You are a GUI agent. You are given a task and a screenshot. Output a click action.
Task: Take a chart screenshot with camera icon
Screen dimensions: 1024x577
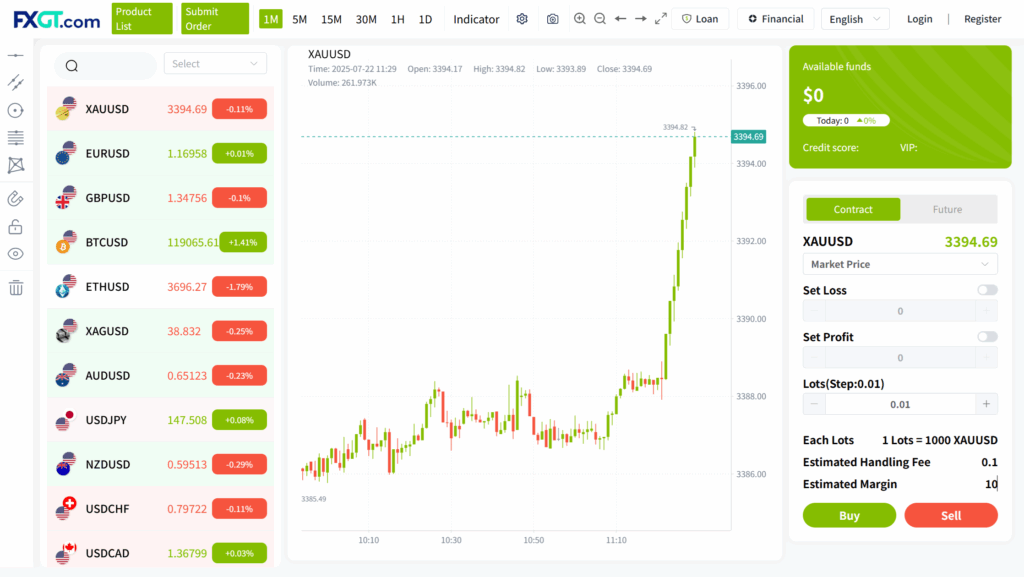pos(553,19)
